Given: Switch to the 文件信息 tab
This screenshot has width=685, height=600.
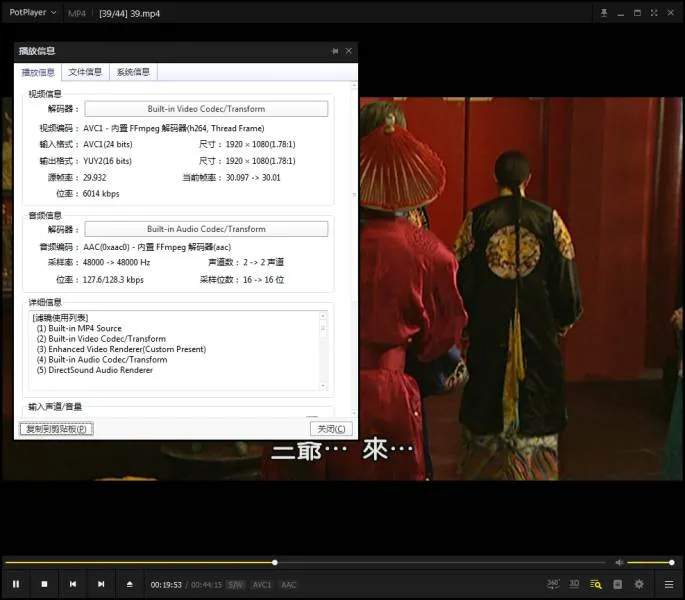Looking at the screenshot, I should [x=85, y=72].
